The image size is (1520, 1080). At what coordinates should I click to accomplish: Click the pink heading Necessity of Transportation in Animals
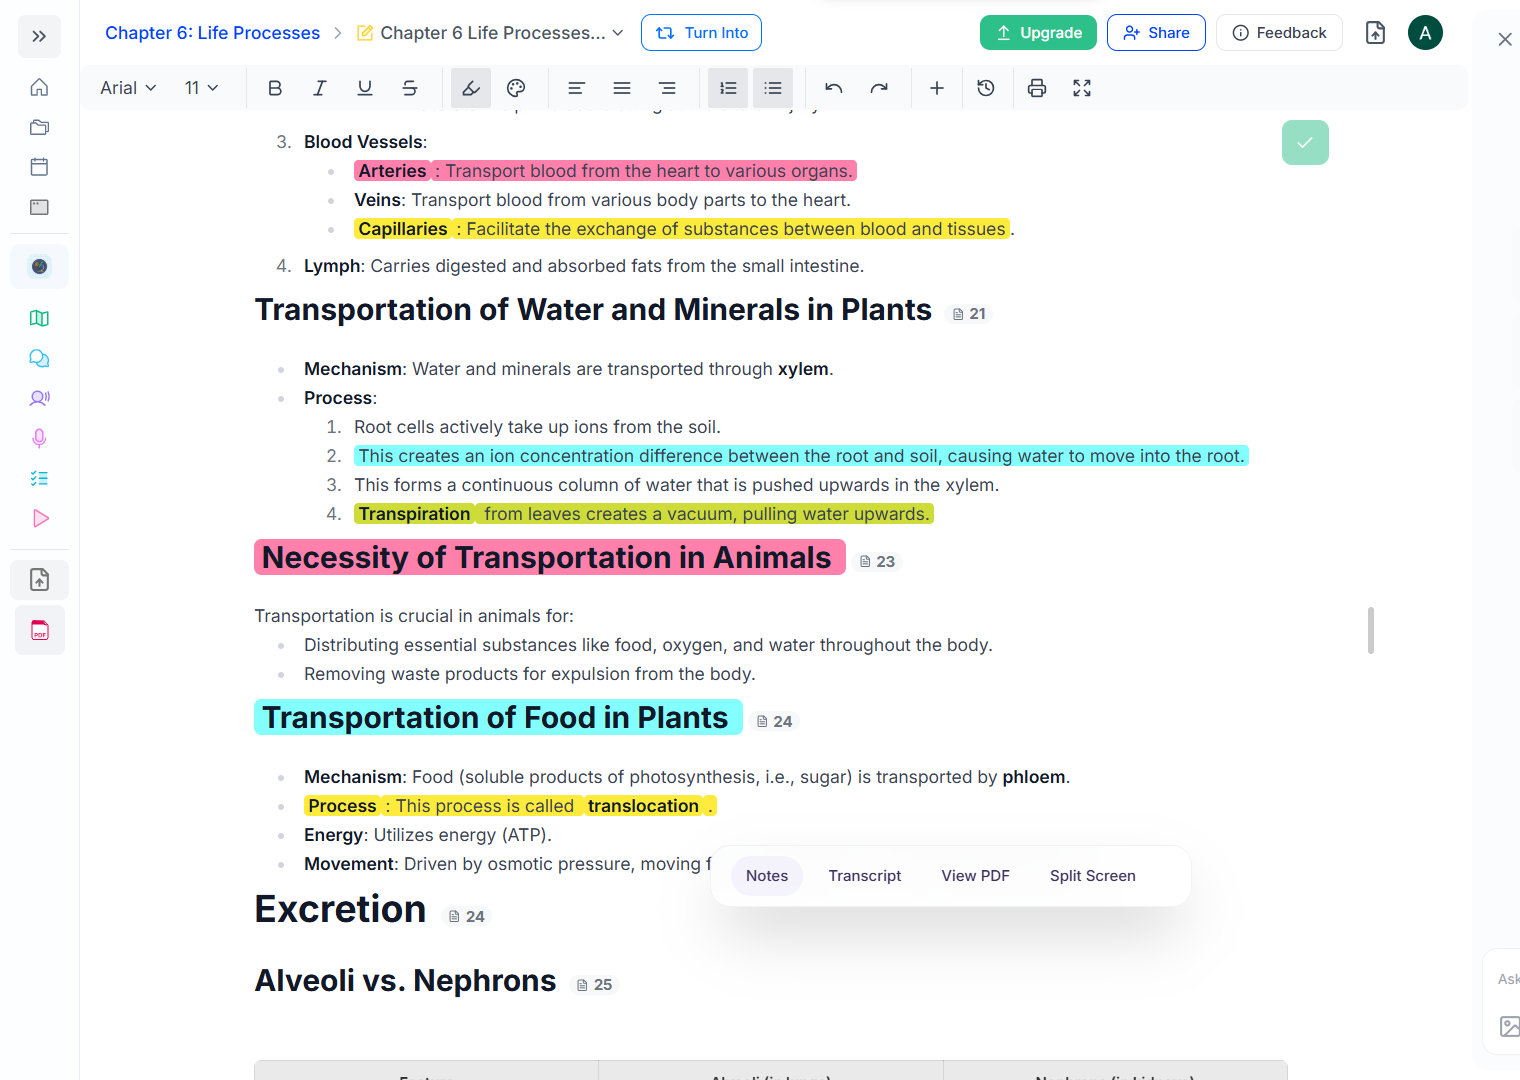(x=549, y=558)
